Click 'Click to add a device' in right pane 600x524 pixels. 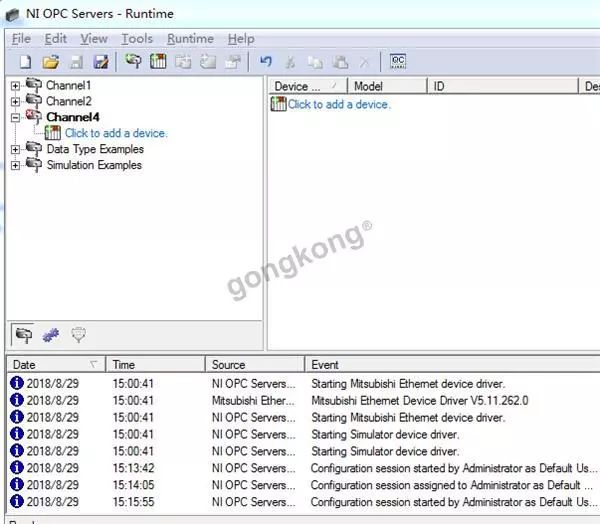(x=339, y=104)
